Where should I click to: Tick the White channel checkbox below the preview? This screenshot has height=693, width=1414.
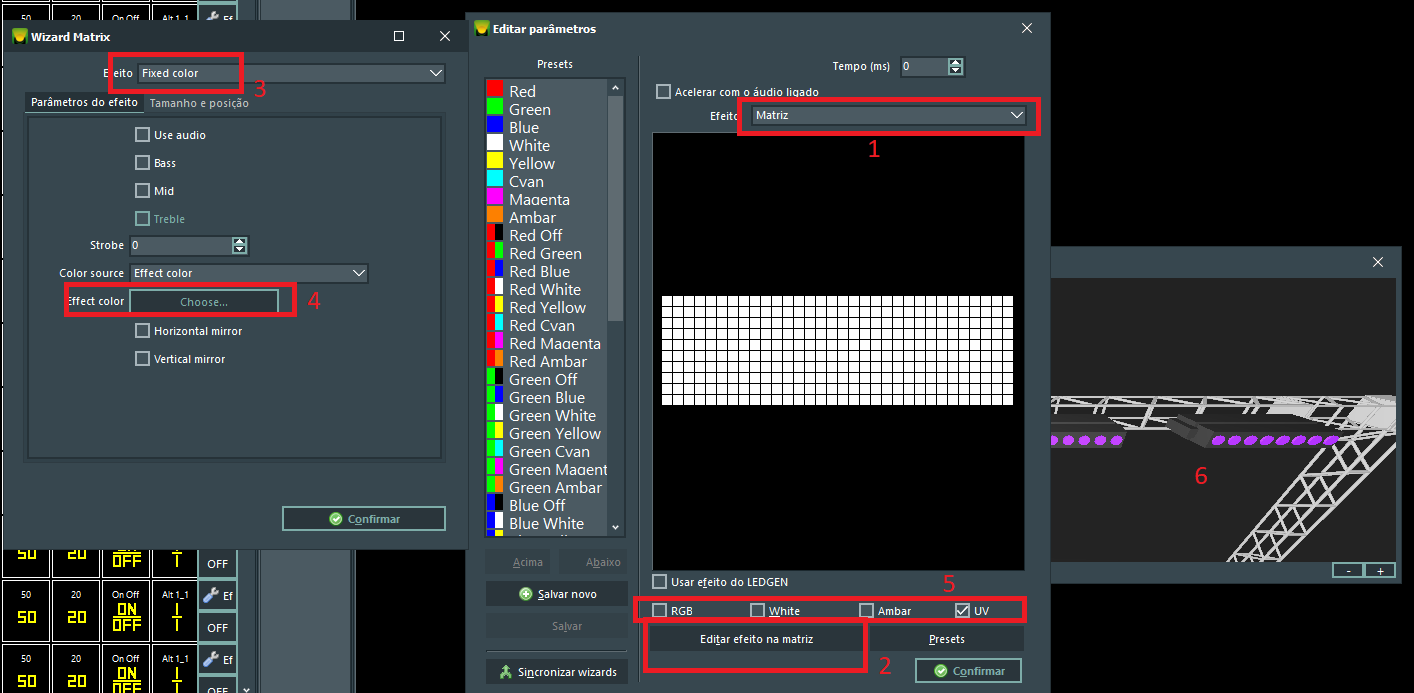click(757, 610)
